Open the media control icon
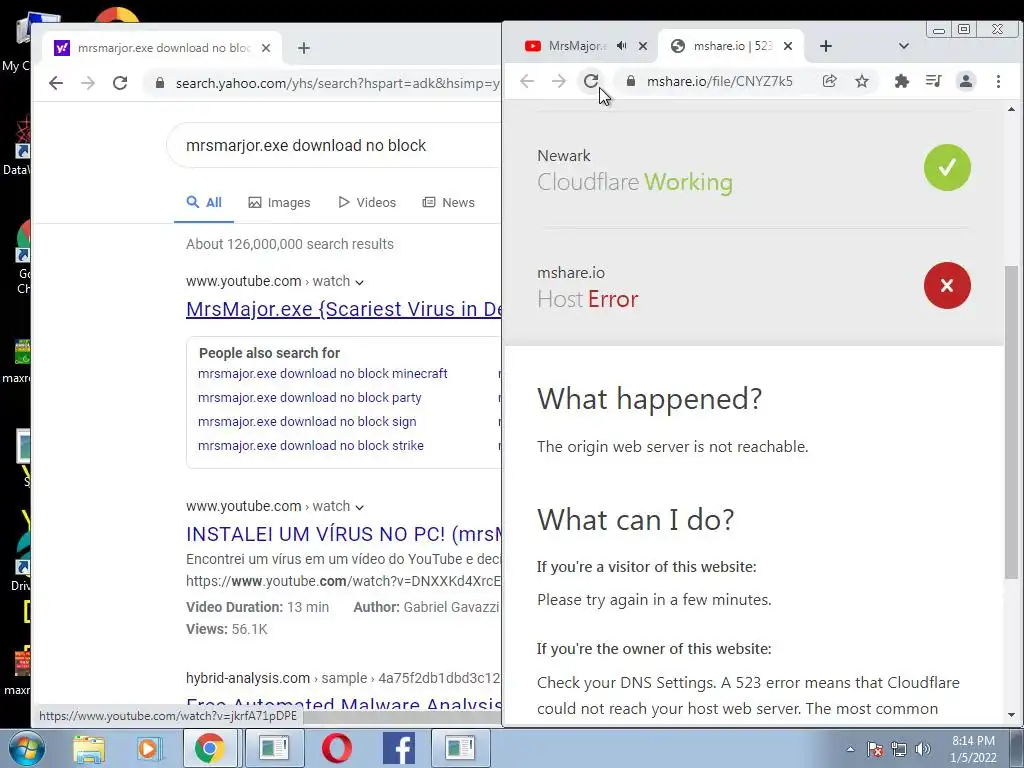The height and width of the screenshot is (768, 1024). 934,81
